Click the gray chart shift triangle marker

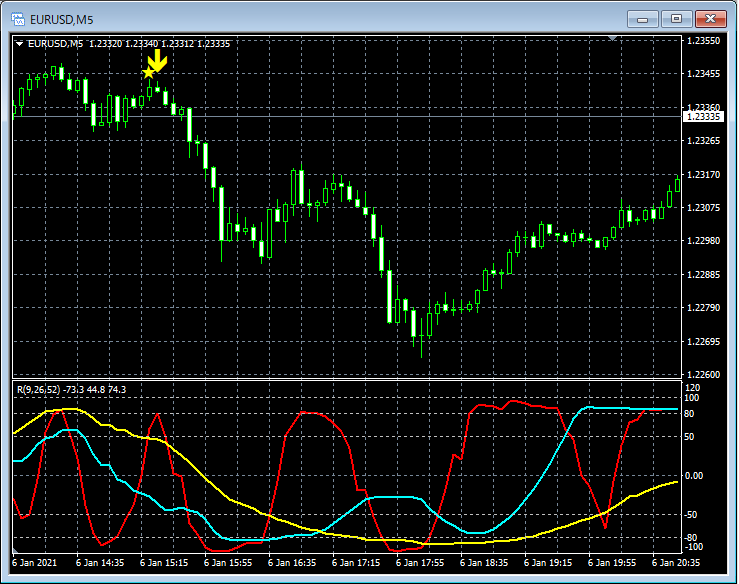[612, 38]
